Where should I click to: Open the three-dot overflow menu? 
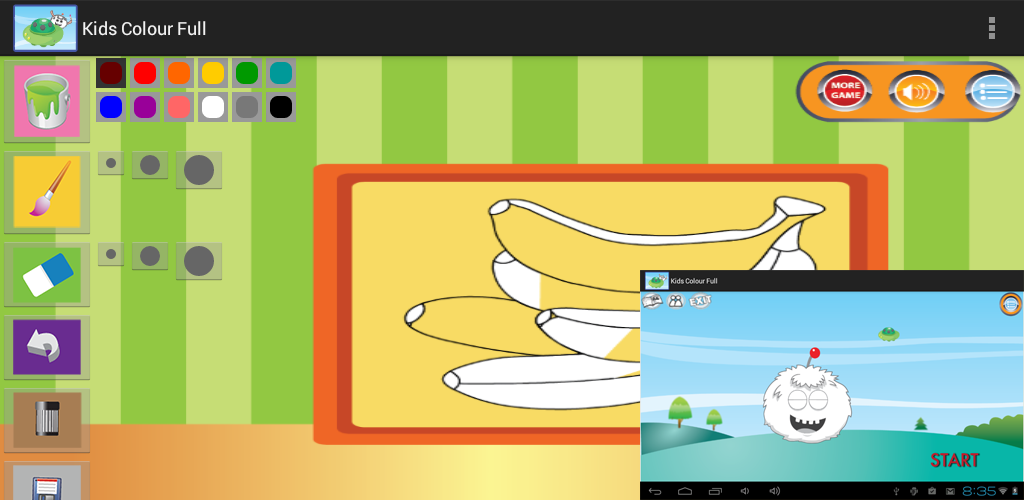click(991, 28)
